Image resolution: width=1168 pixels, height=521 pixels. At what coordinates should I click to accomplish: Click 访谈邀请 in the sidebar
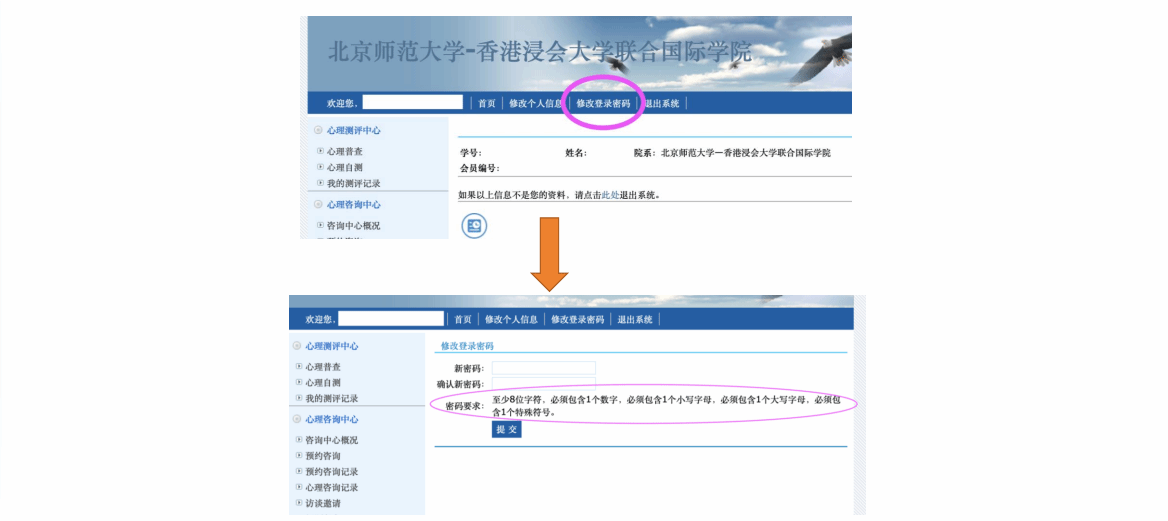(x=323, y=503)
